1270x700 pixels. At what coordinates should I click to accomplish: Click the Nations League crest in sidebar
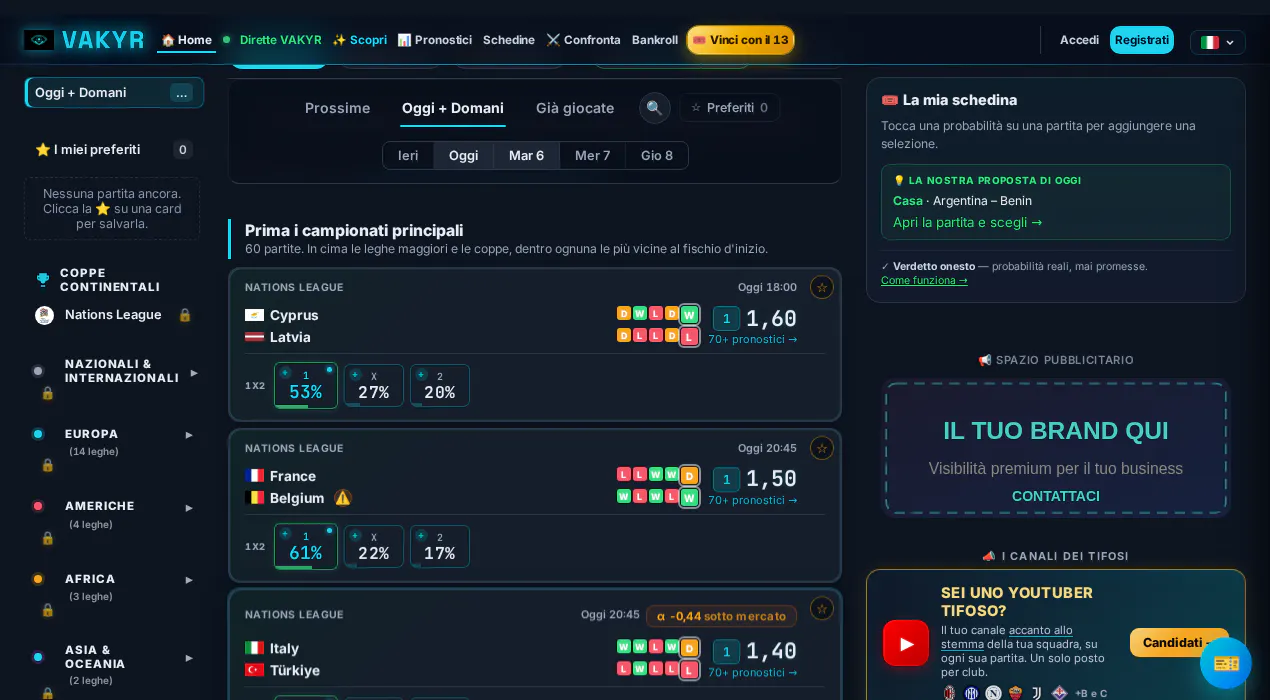coord(44,315)
